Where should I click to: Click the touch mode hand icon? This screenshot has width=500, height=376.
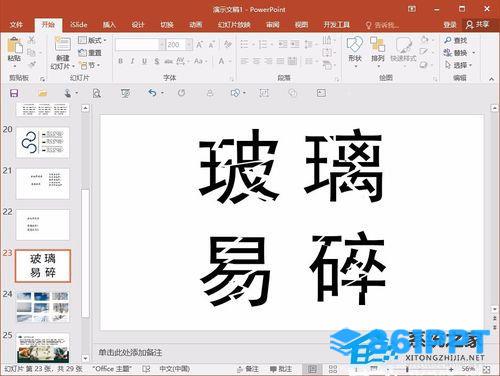point(68,93)
